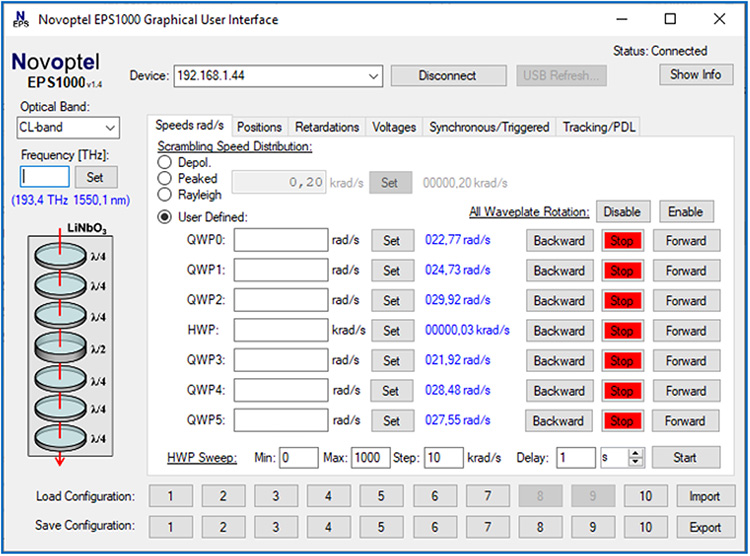Click the delay spinner up arrow
The image size is (750, 556).
[x=636, y=453]
